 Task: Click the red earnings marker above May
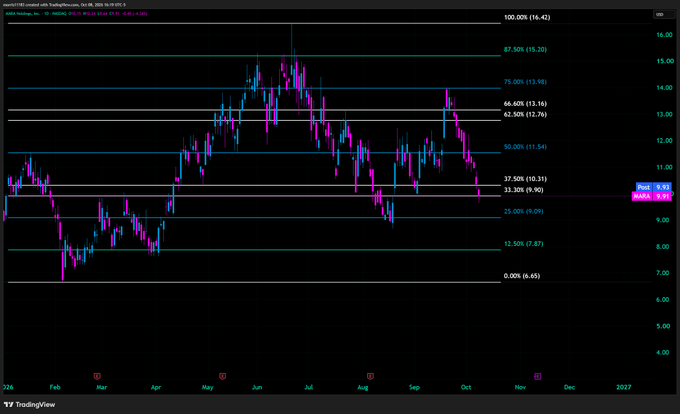222,376
